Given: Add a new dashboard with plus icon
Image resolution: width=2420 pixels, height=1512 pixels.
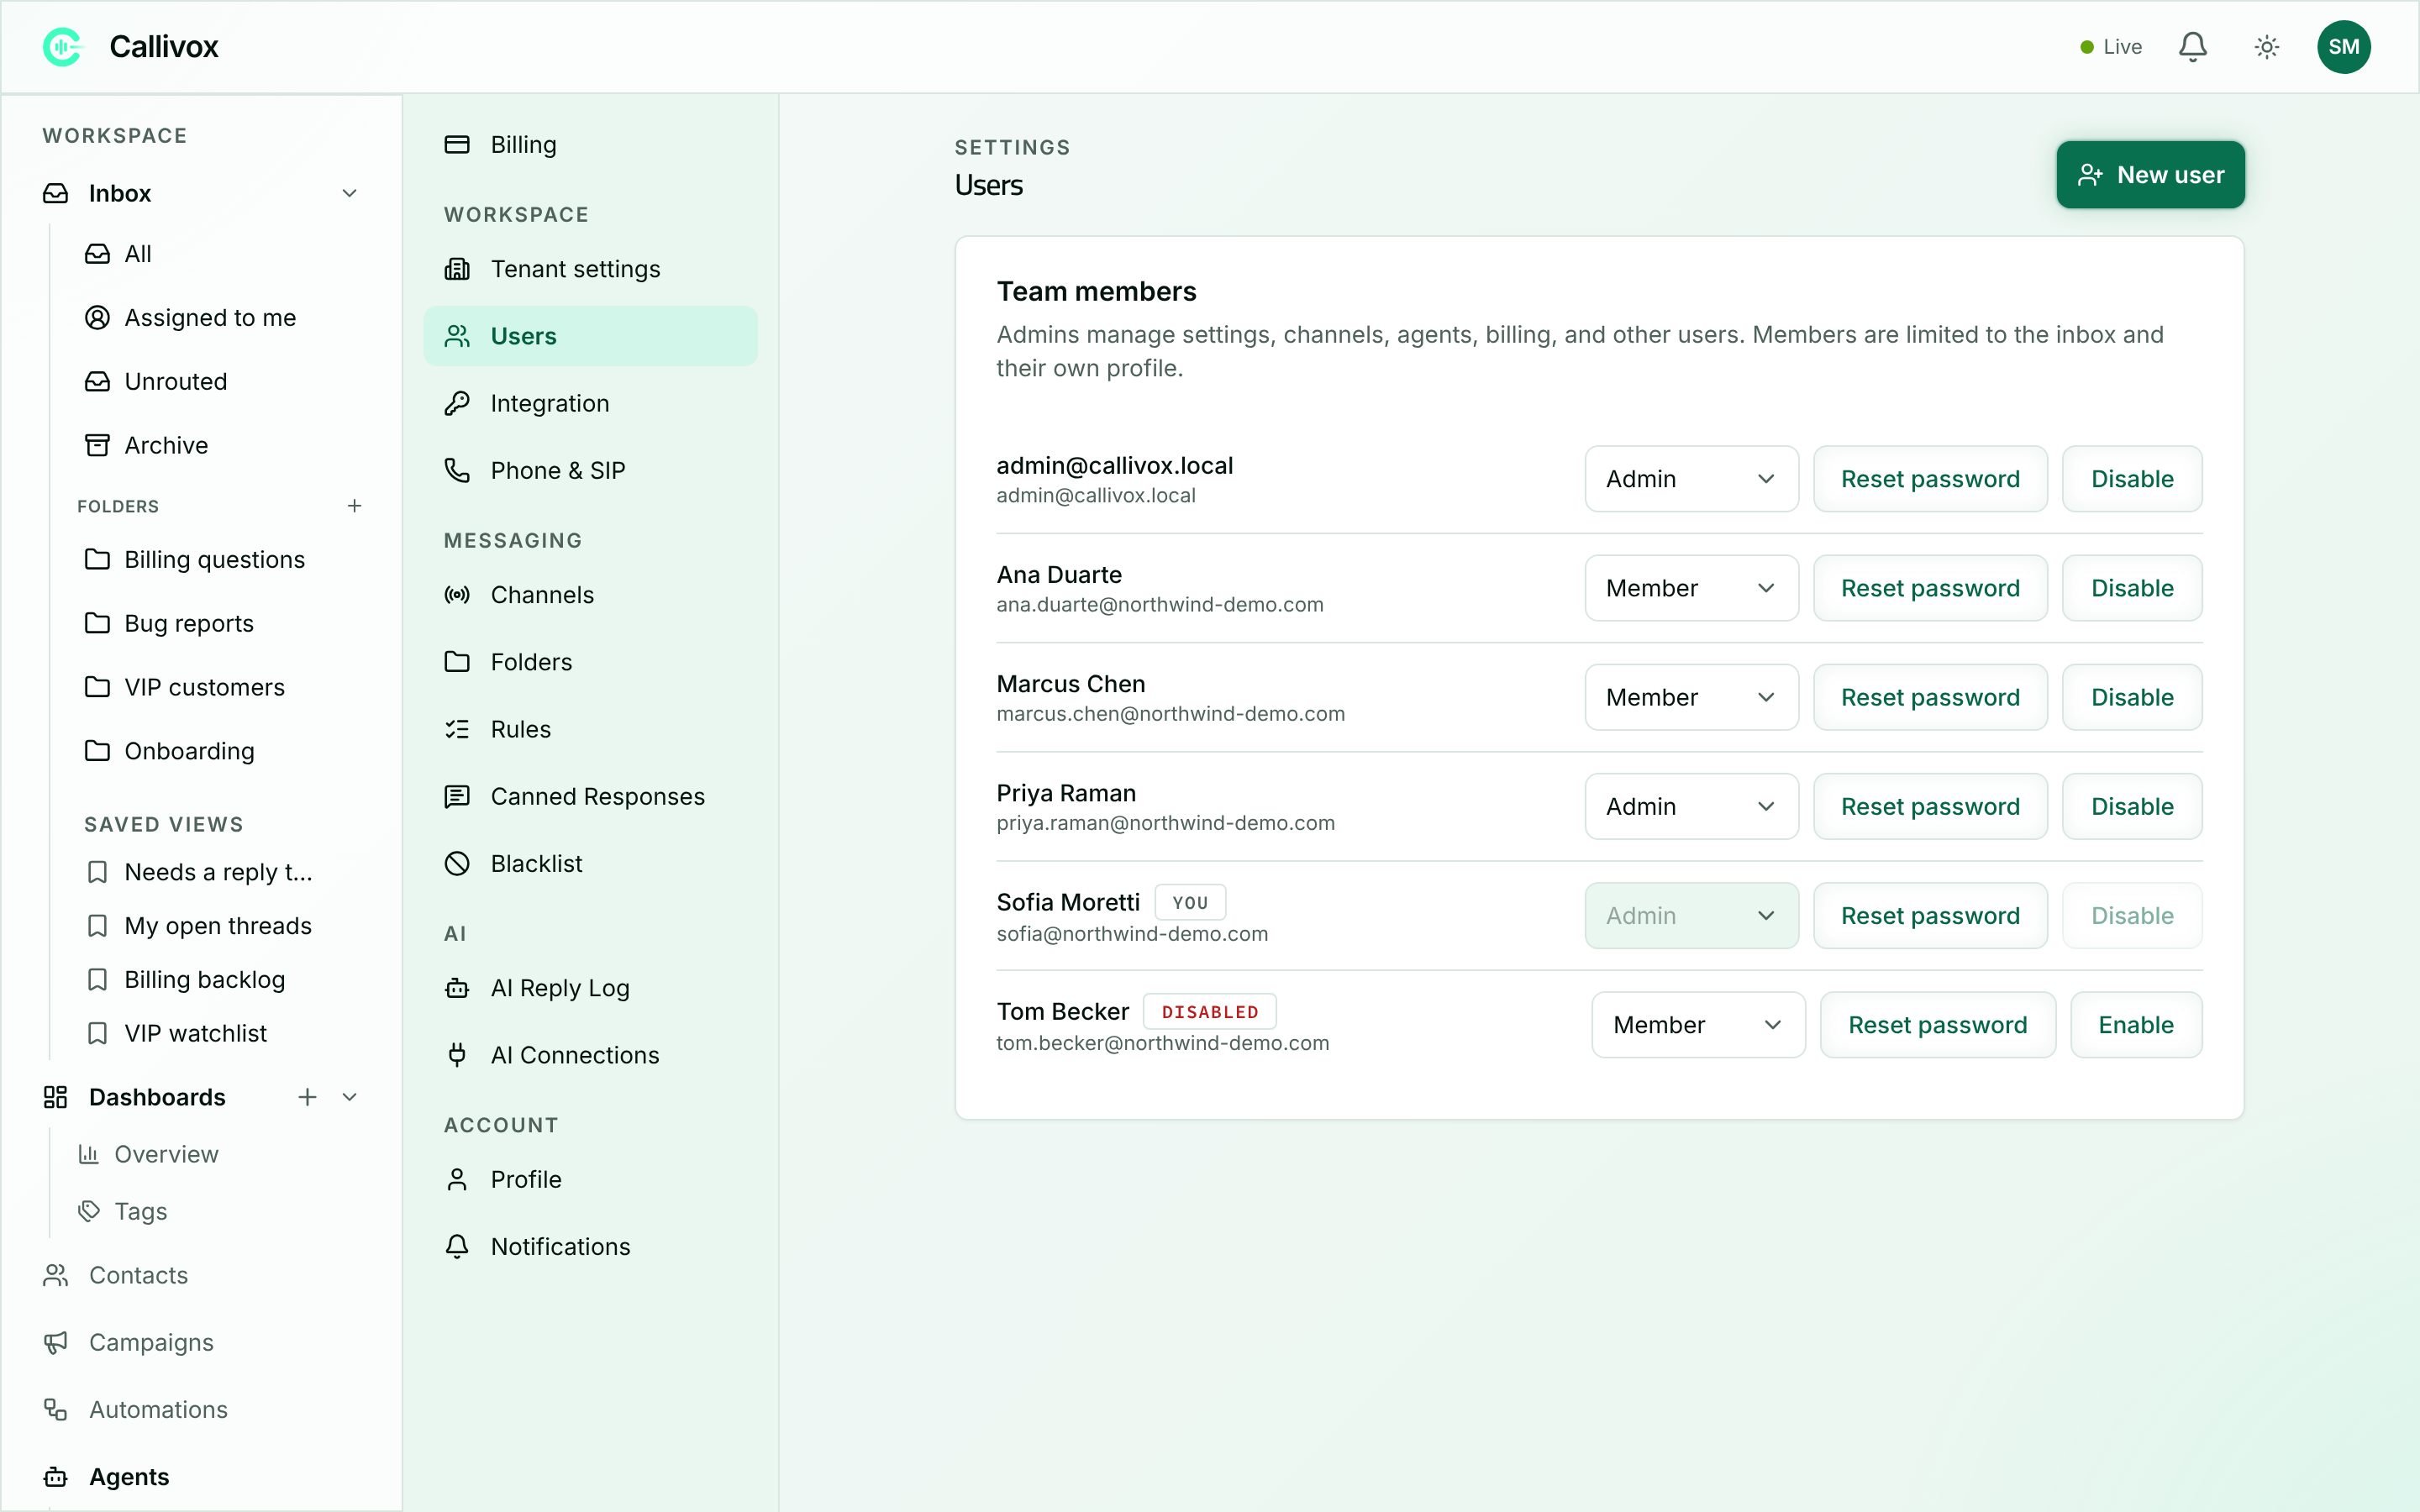Looking at the screenshot, I should [307, 1097].
